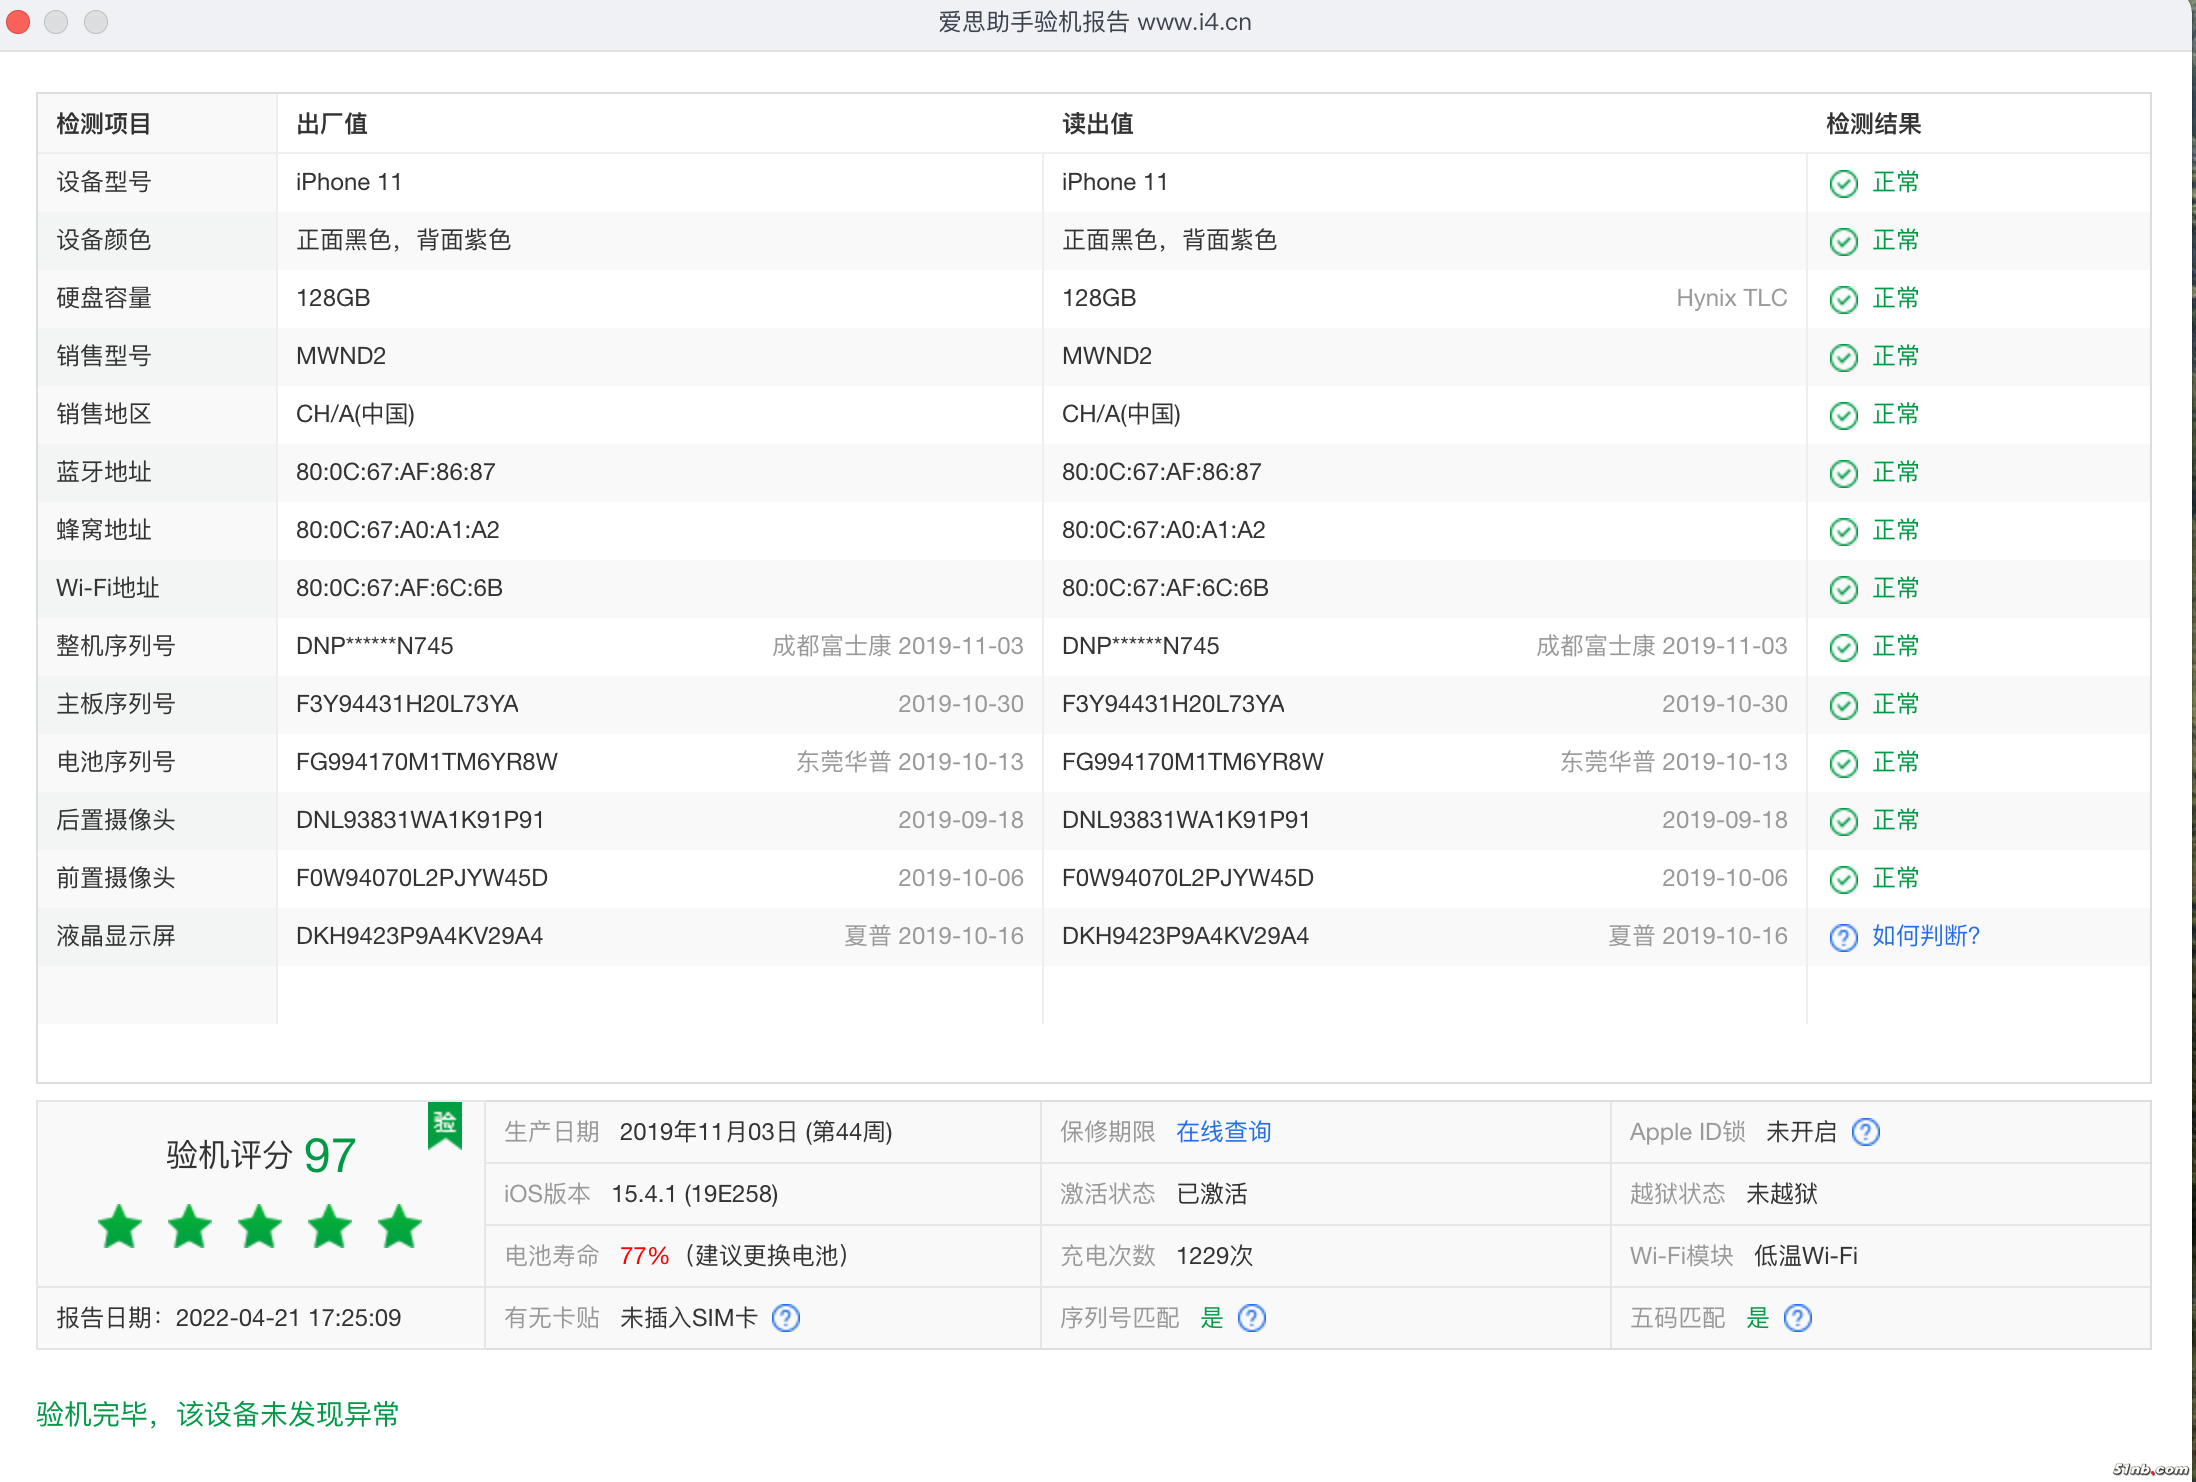
Task: Click the first green rating star
Action: [x=120, y=1227]
